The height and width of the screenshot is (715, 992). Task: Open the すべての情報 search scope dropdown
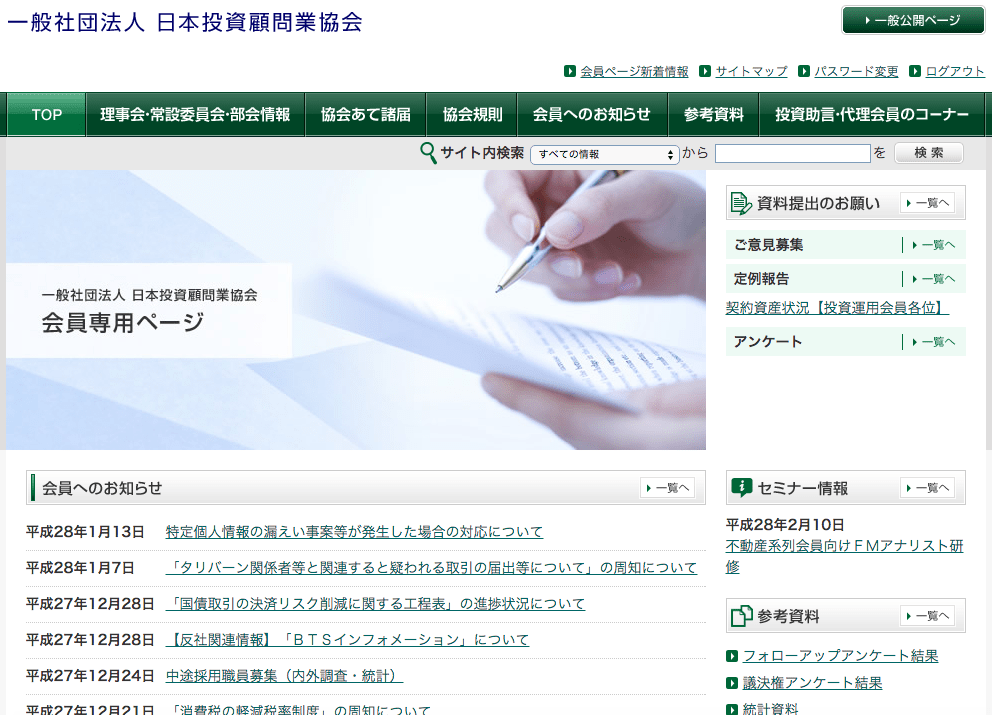click(x=605, y=154)
